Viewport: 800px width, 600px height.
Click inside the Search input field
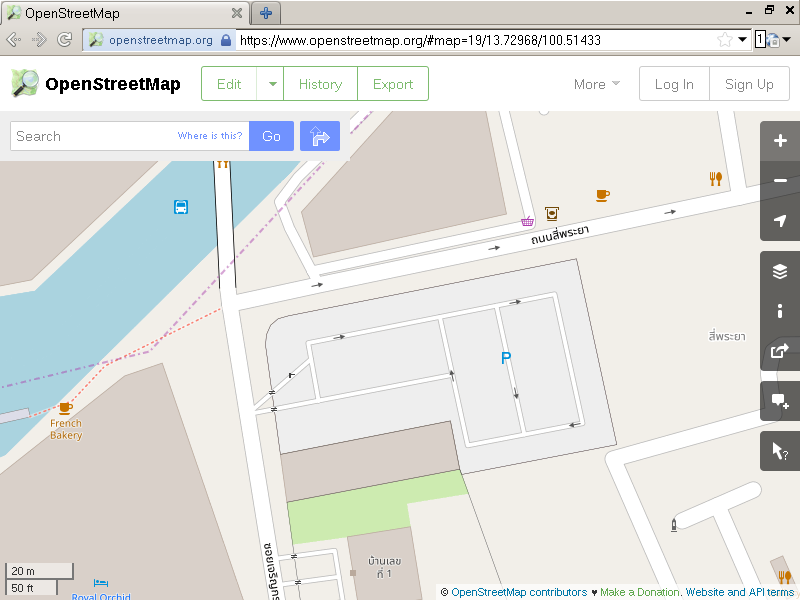[x=90, y=136]
